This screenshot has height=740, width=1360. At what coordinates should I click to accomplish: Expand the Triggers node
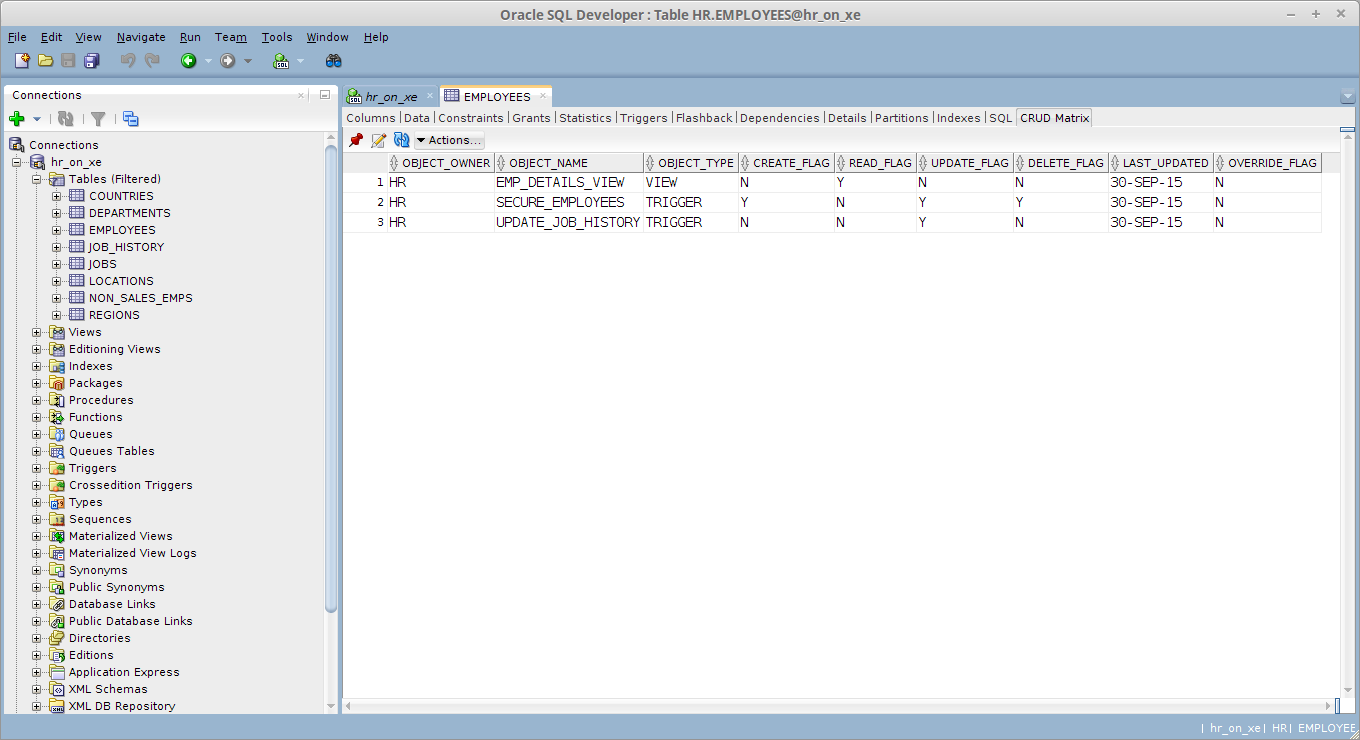point(37,468)
